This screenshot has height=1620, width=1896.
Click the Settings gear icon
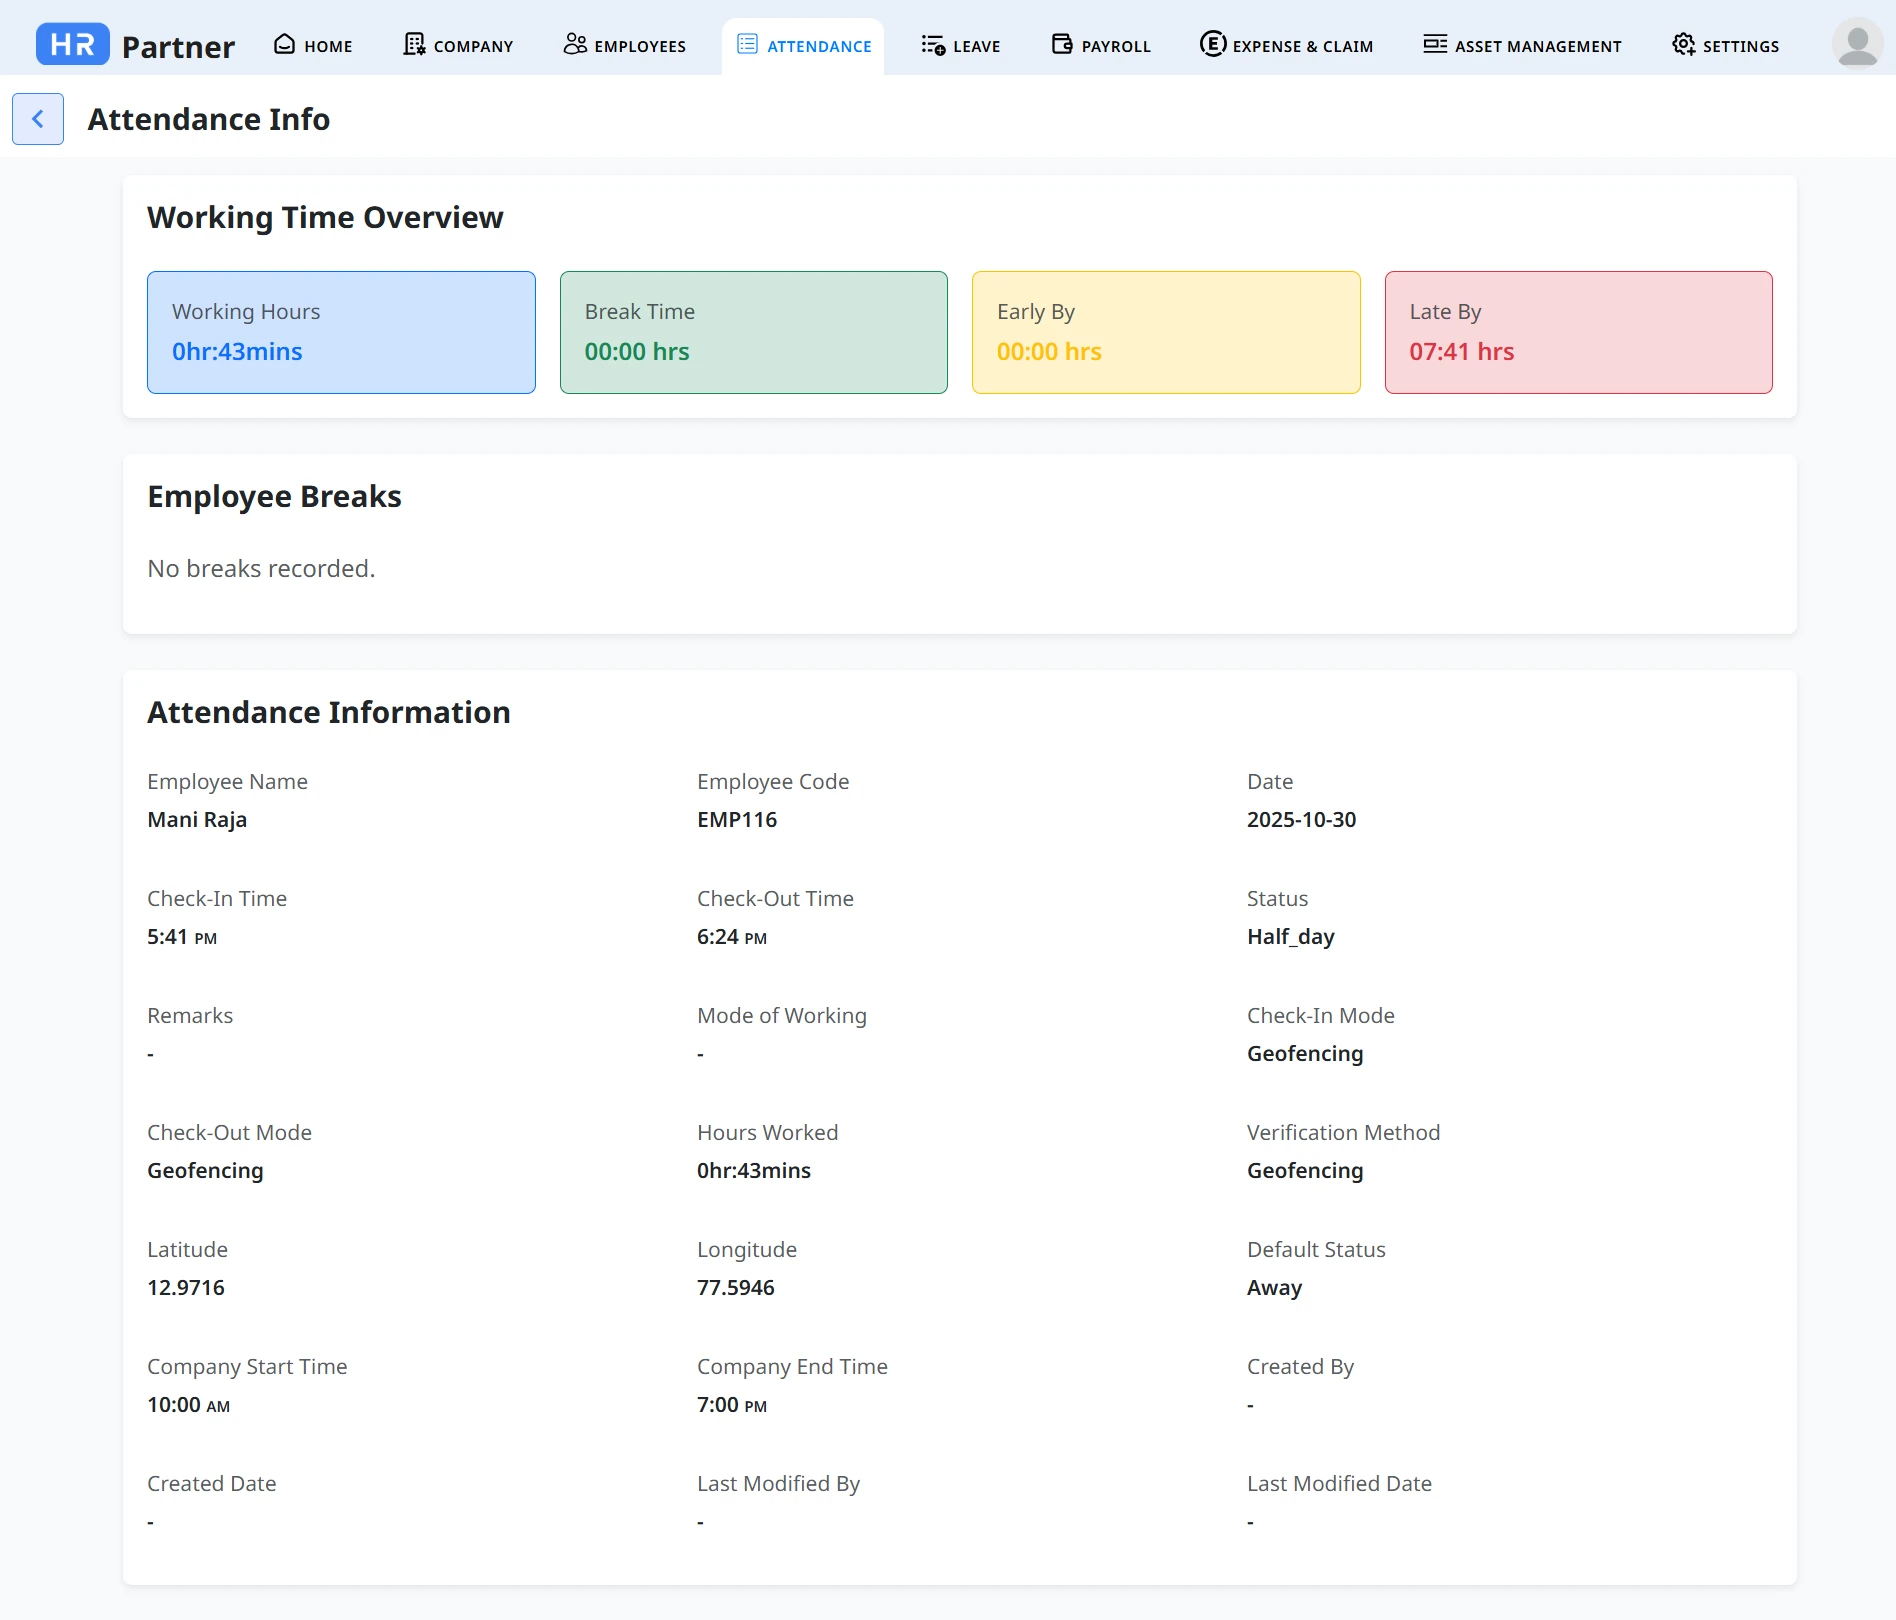point(1684,45)
